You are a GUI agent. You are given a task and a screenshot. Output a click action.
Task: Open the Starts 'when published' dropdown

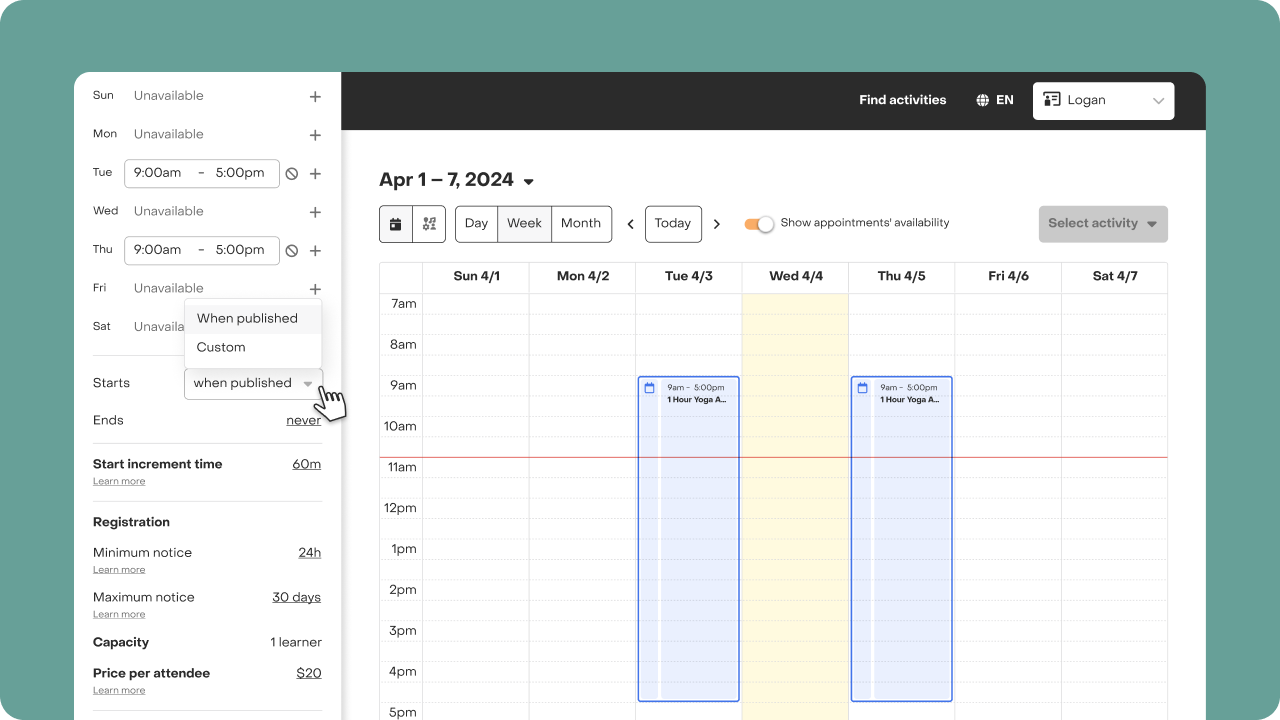(254, 383)
